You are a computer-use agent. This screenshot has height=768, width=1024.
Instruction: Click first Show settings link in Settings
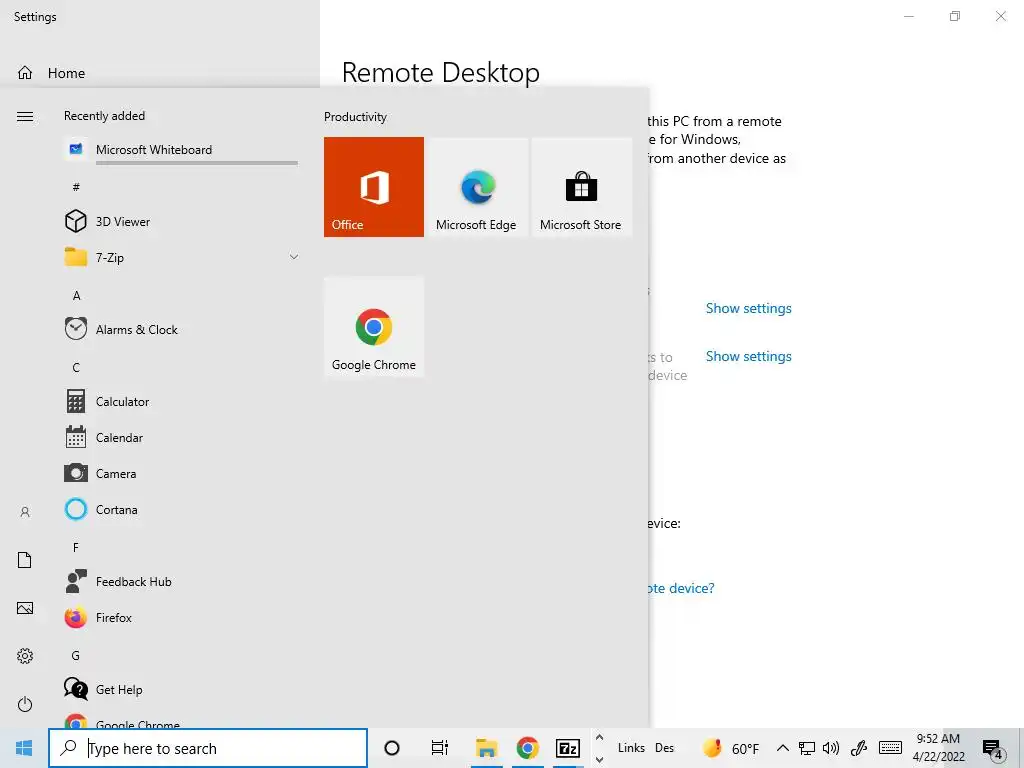[748, 308]
